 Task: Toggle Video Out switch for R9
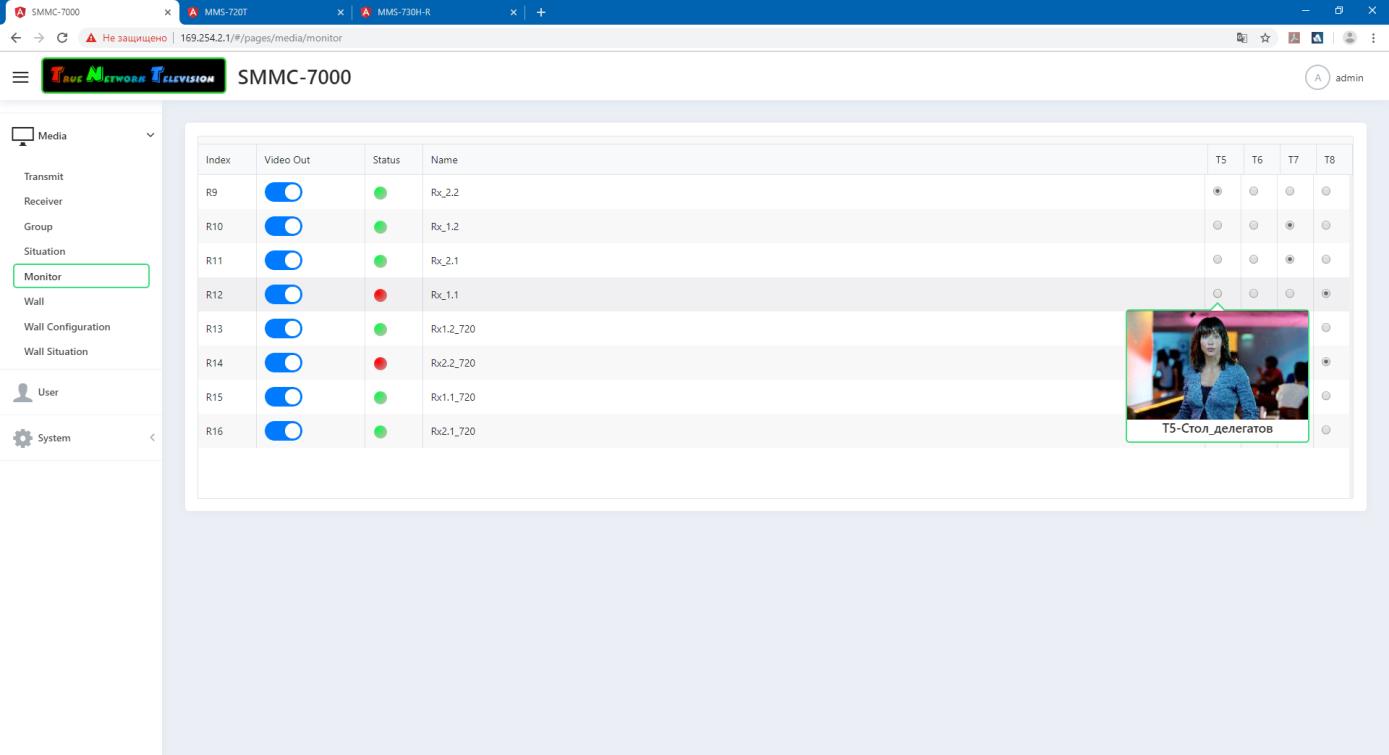pos(283,192)
